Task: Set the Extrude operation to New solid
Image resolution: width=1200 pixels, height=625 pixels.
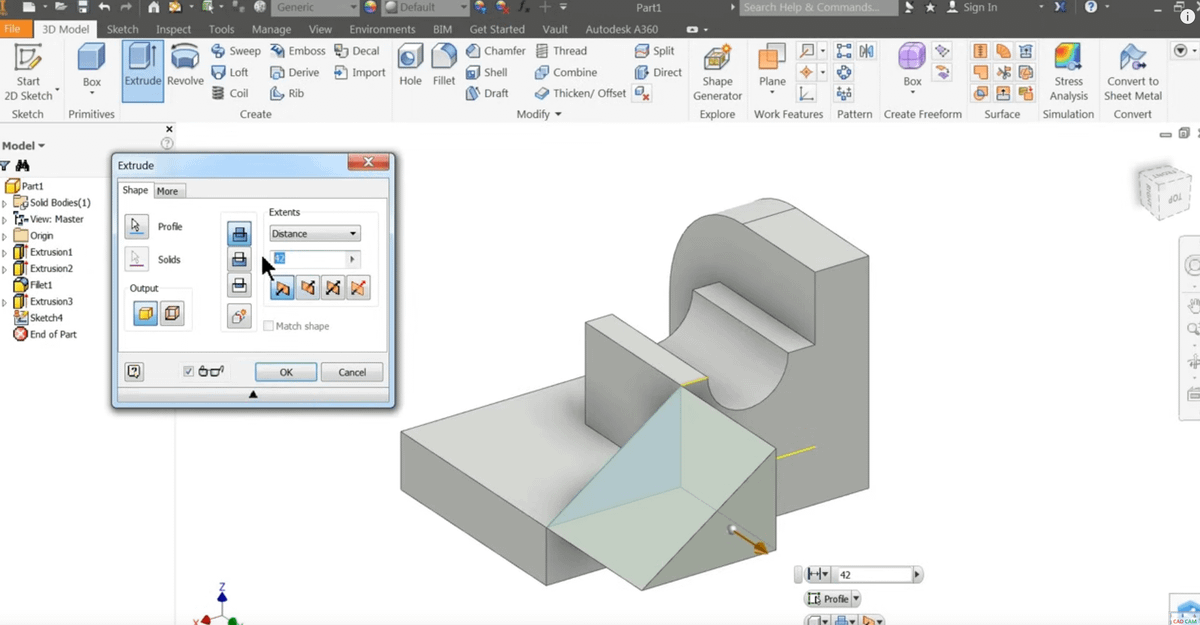Action: pos(239,316)
